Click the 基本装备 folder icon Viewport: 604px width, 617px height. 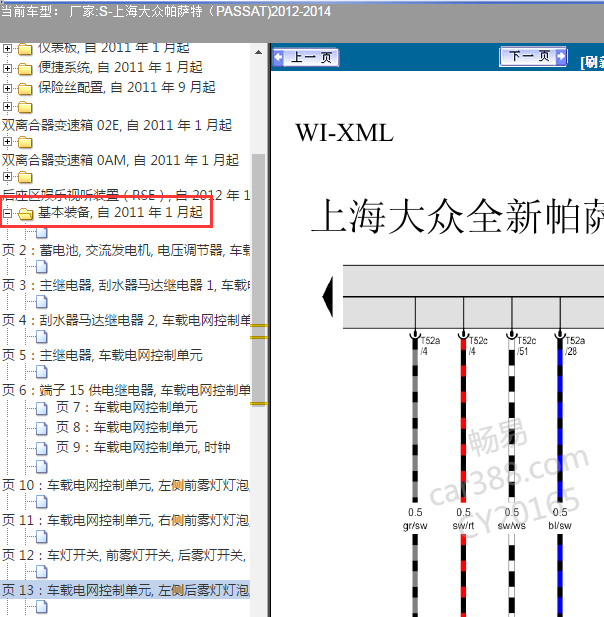[x=25, y=213]
